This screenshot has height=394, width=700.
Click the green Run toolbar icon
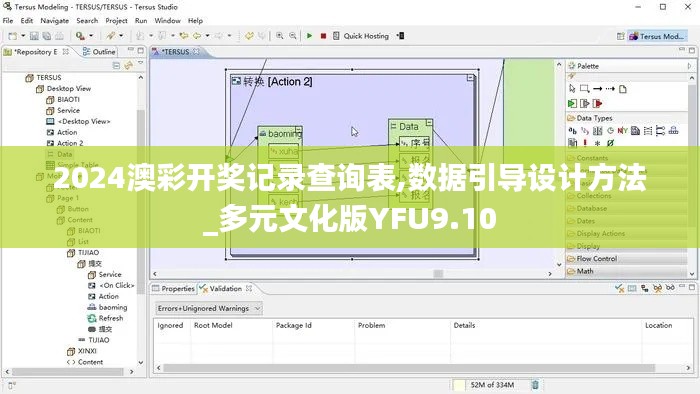(309, 36)
